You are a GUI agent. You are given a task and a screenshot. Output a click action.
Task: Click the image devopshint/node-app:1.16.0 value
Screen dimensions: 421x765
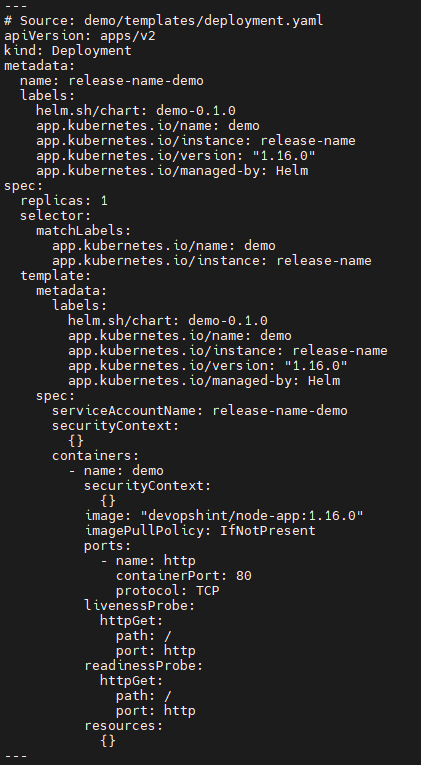(x=252, y=516)
